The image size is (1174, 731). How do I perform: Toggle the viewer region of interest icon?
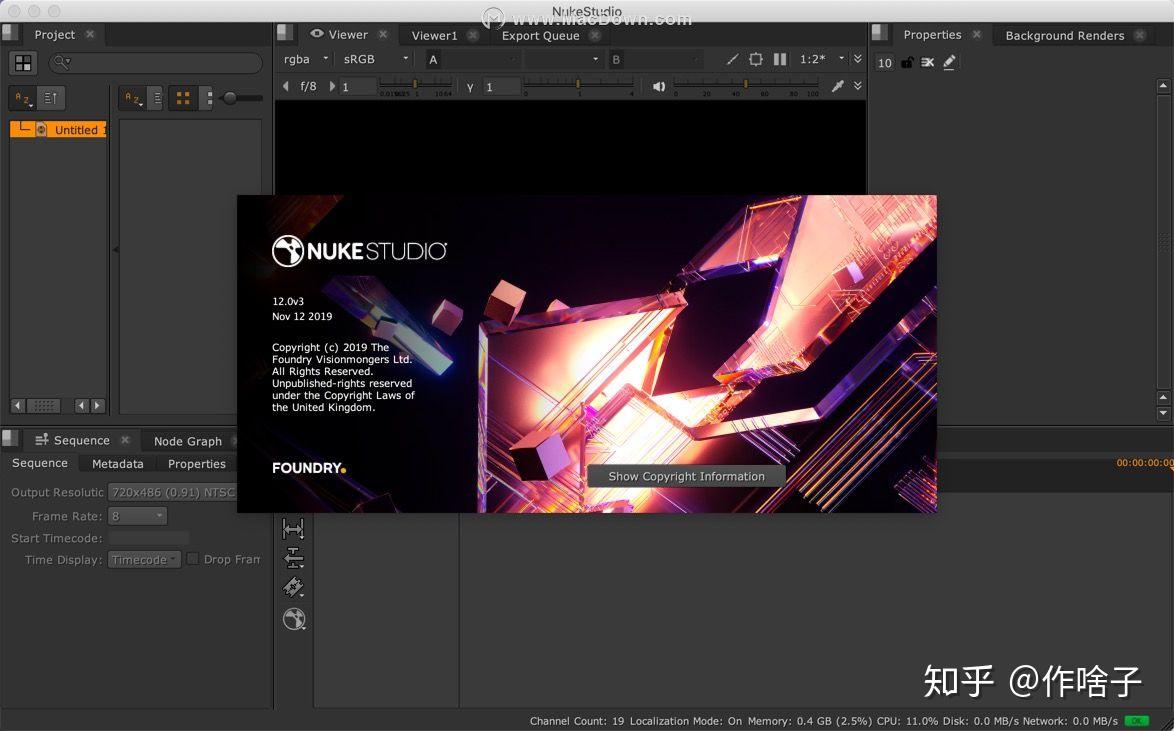[x=756, y=59]
